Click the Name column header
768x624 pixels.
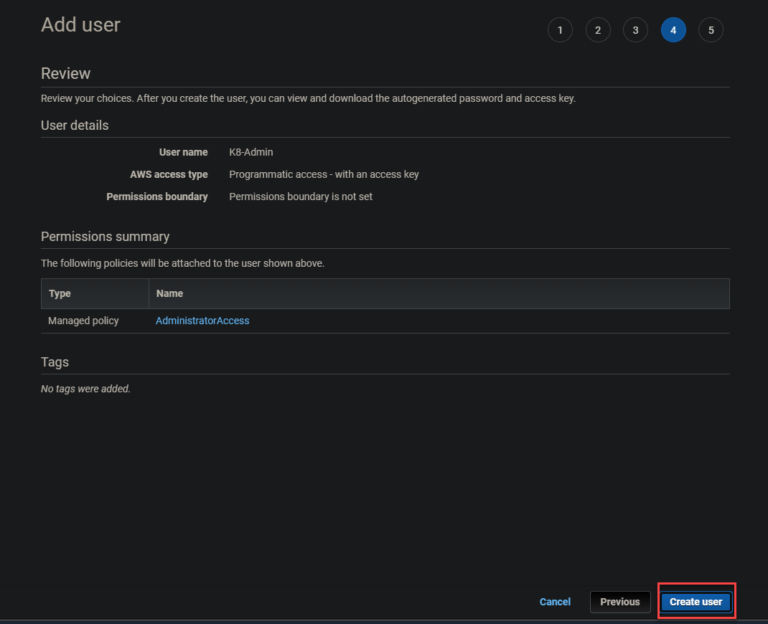coord(169,294)
